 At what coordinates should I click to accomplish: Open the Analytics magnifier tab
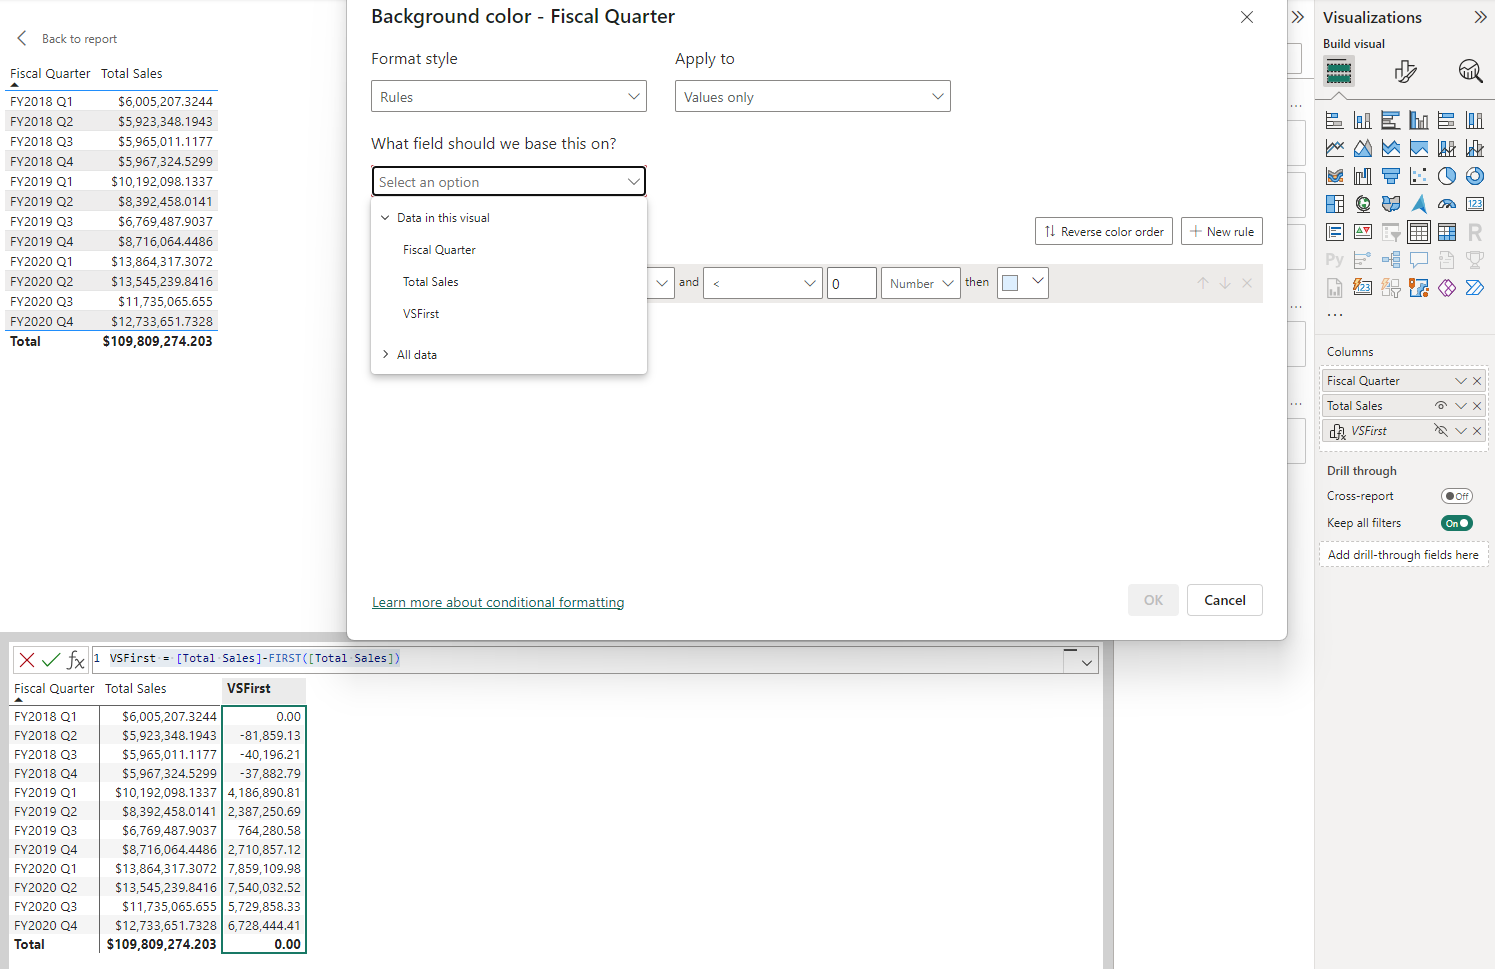pos(1469,71)
